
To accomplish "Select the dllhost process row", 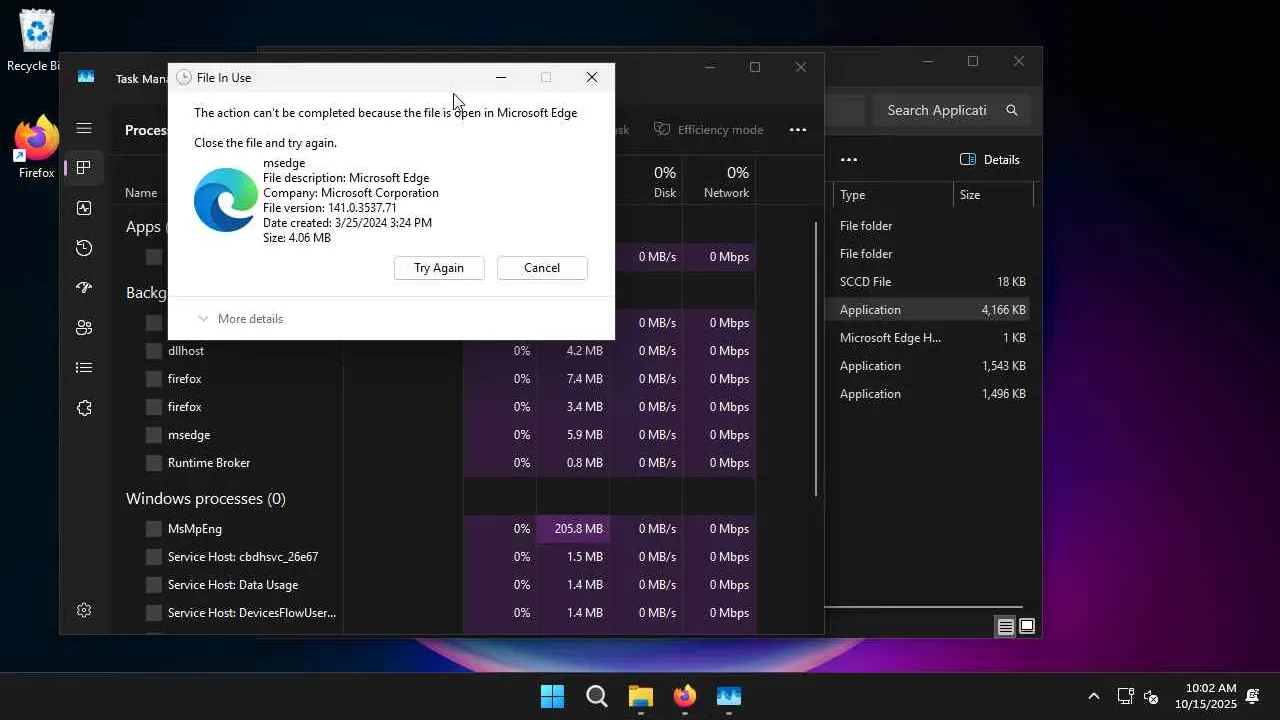I will 440,351.
